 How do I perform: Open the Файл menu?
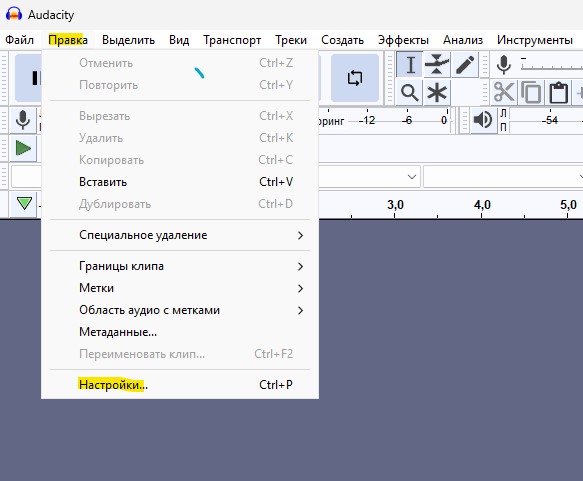click(x=19, y=40)
